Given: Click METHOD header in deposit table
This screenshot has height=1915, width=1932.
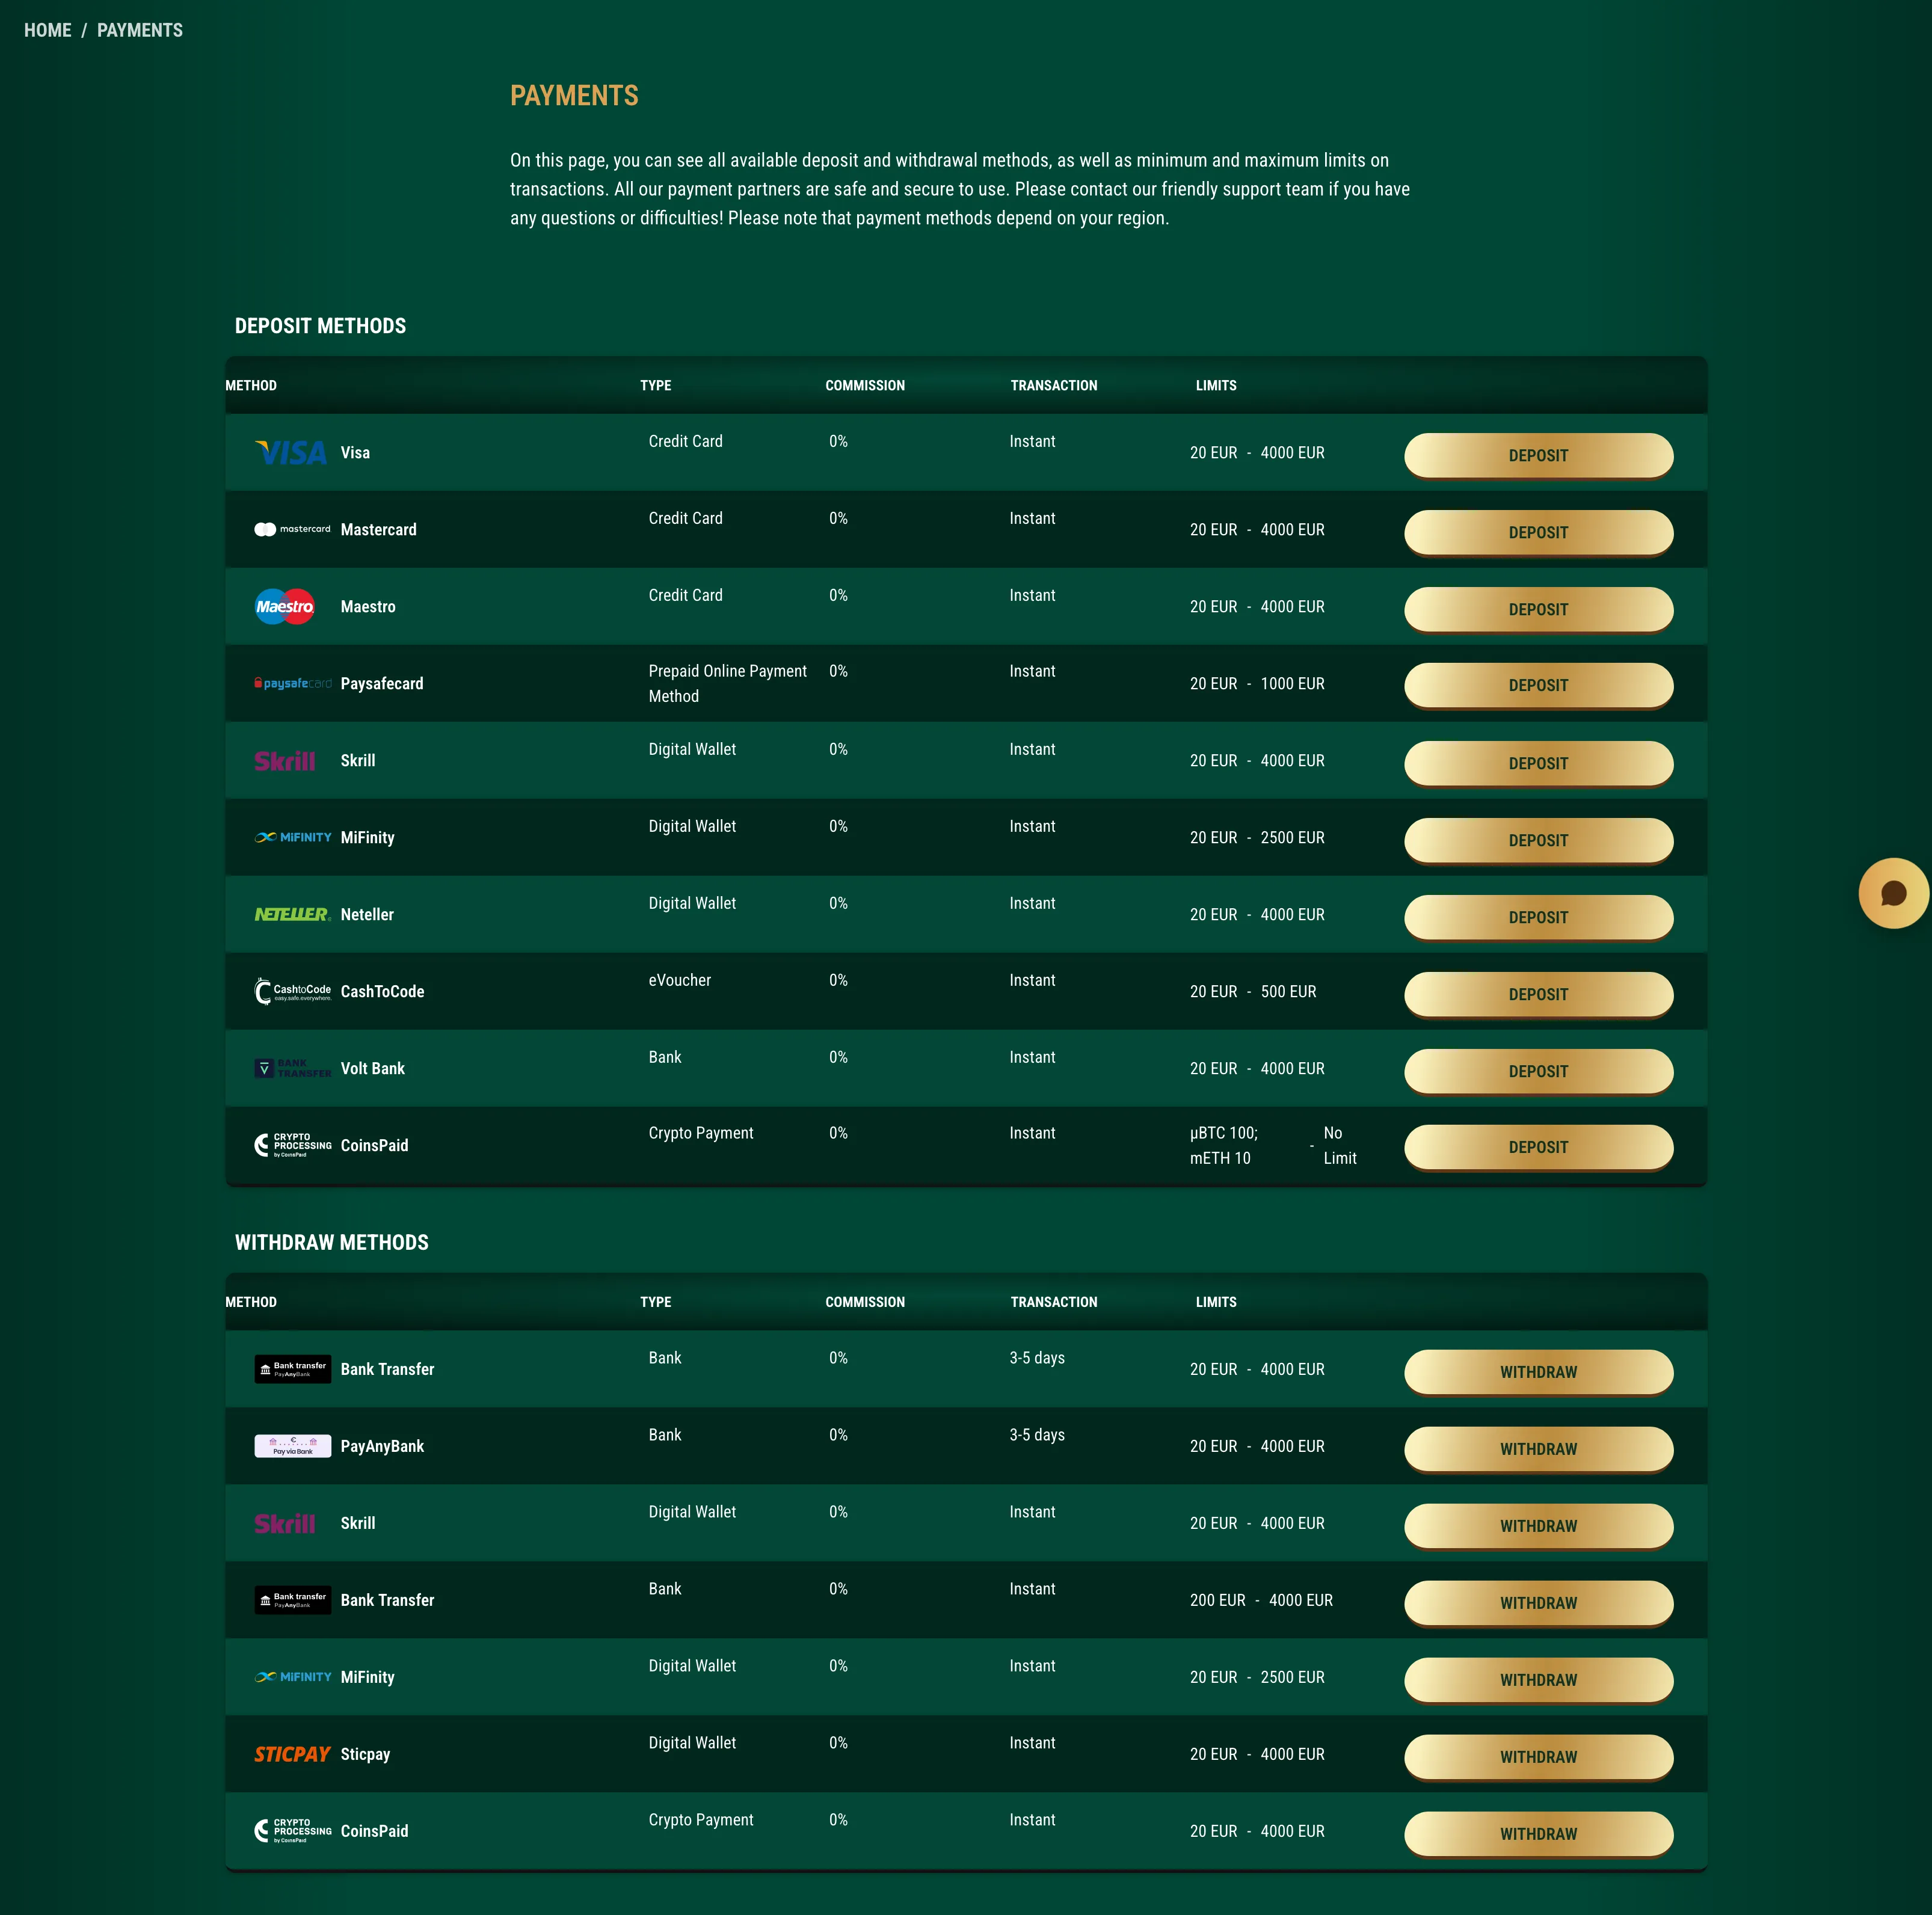Looking at the screenshot, I should point(251,385).
